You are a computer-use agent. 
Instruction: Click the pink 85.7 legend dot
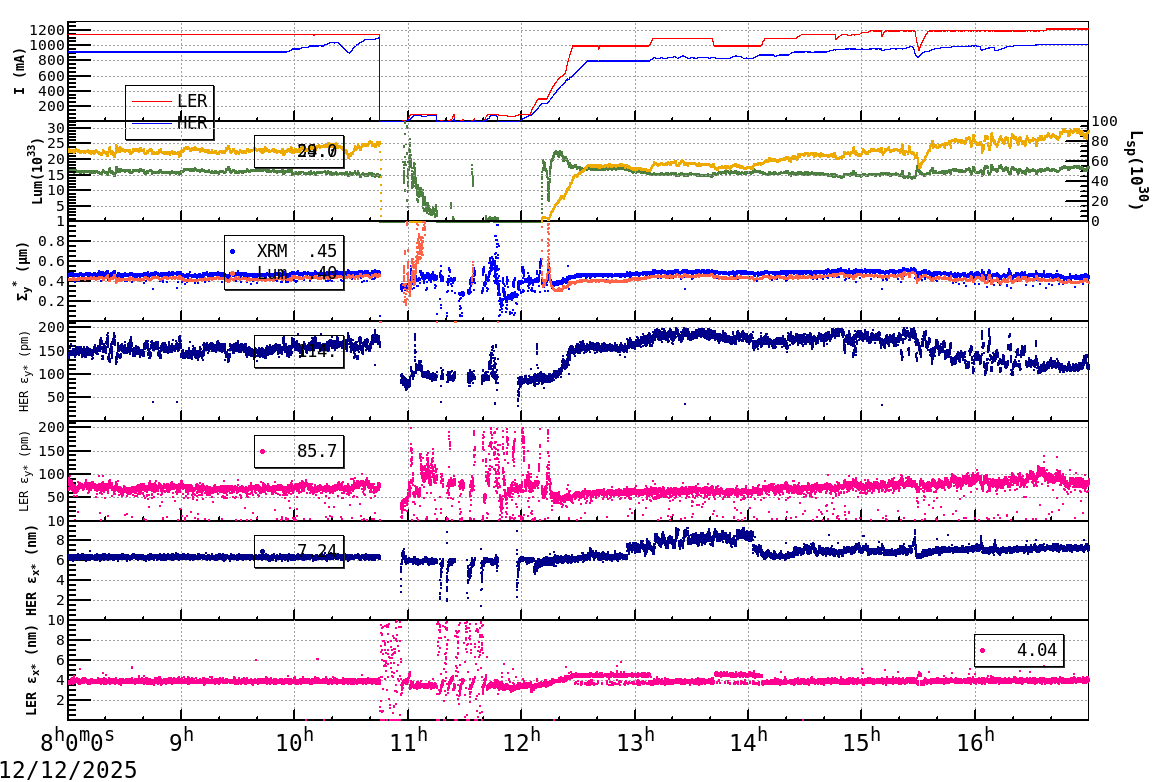[x=262, y=453]
